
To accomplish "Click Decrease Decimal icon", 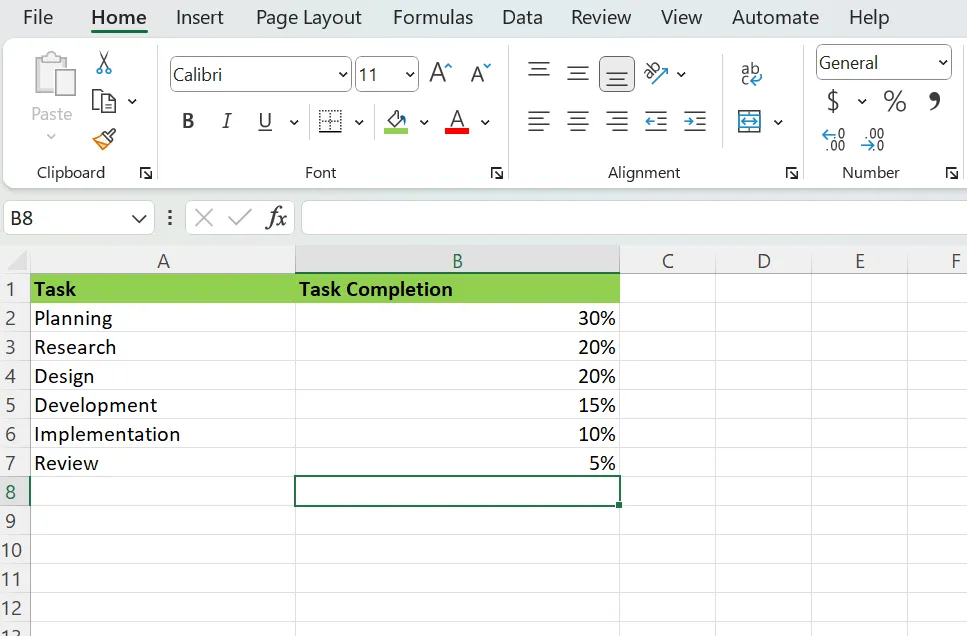I will point(873,139).
